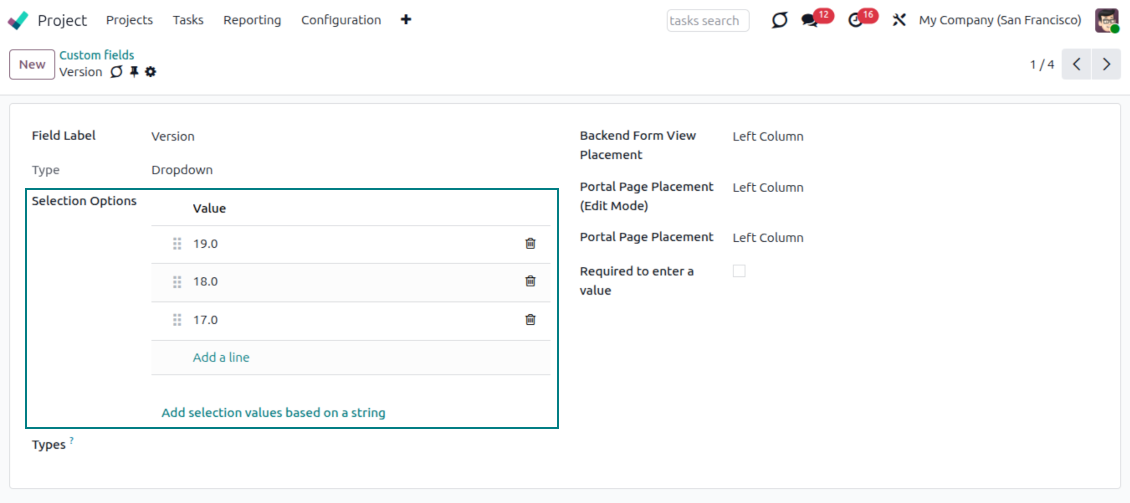1130x503 pixels.
Task: Open the Type dropdown showing Dropdown
Action: pos(182,170)
